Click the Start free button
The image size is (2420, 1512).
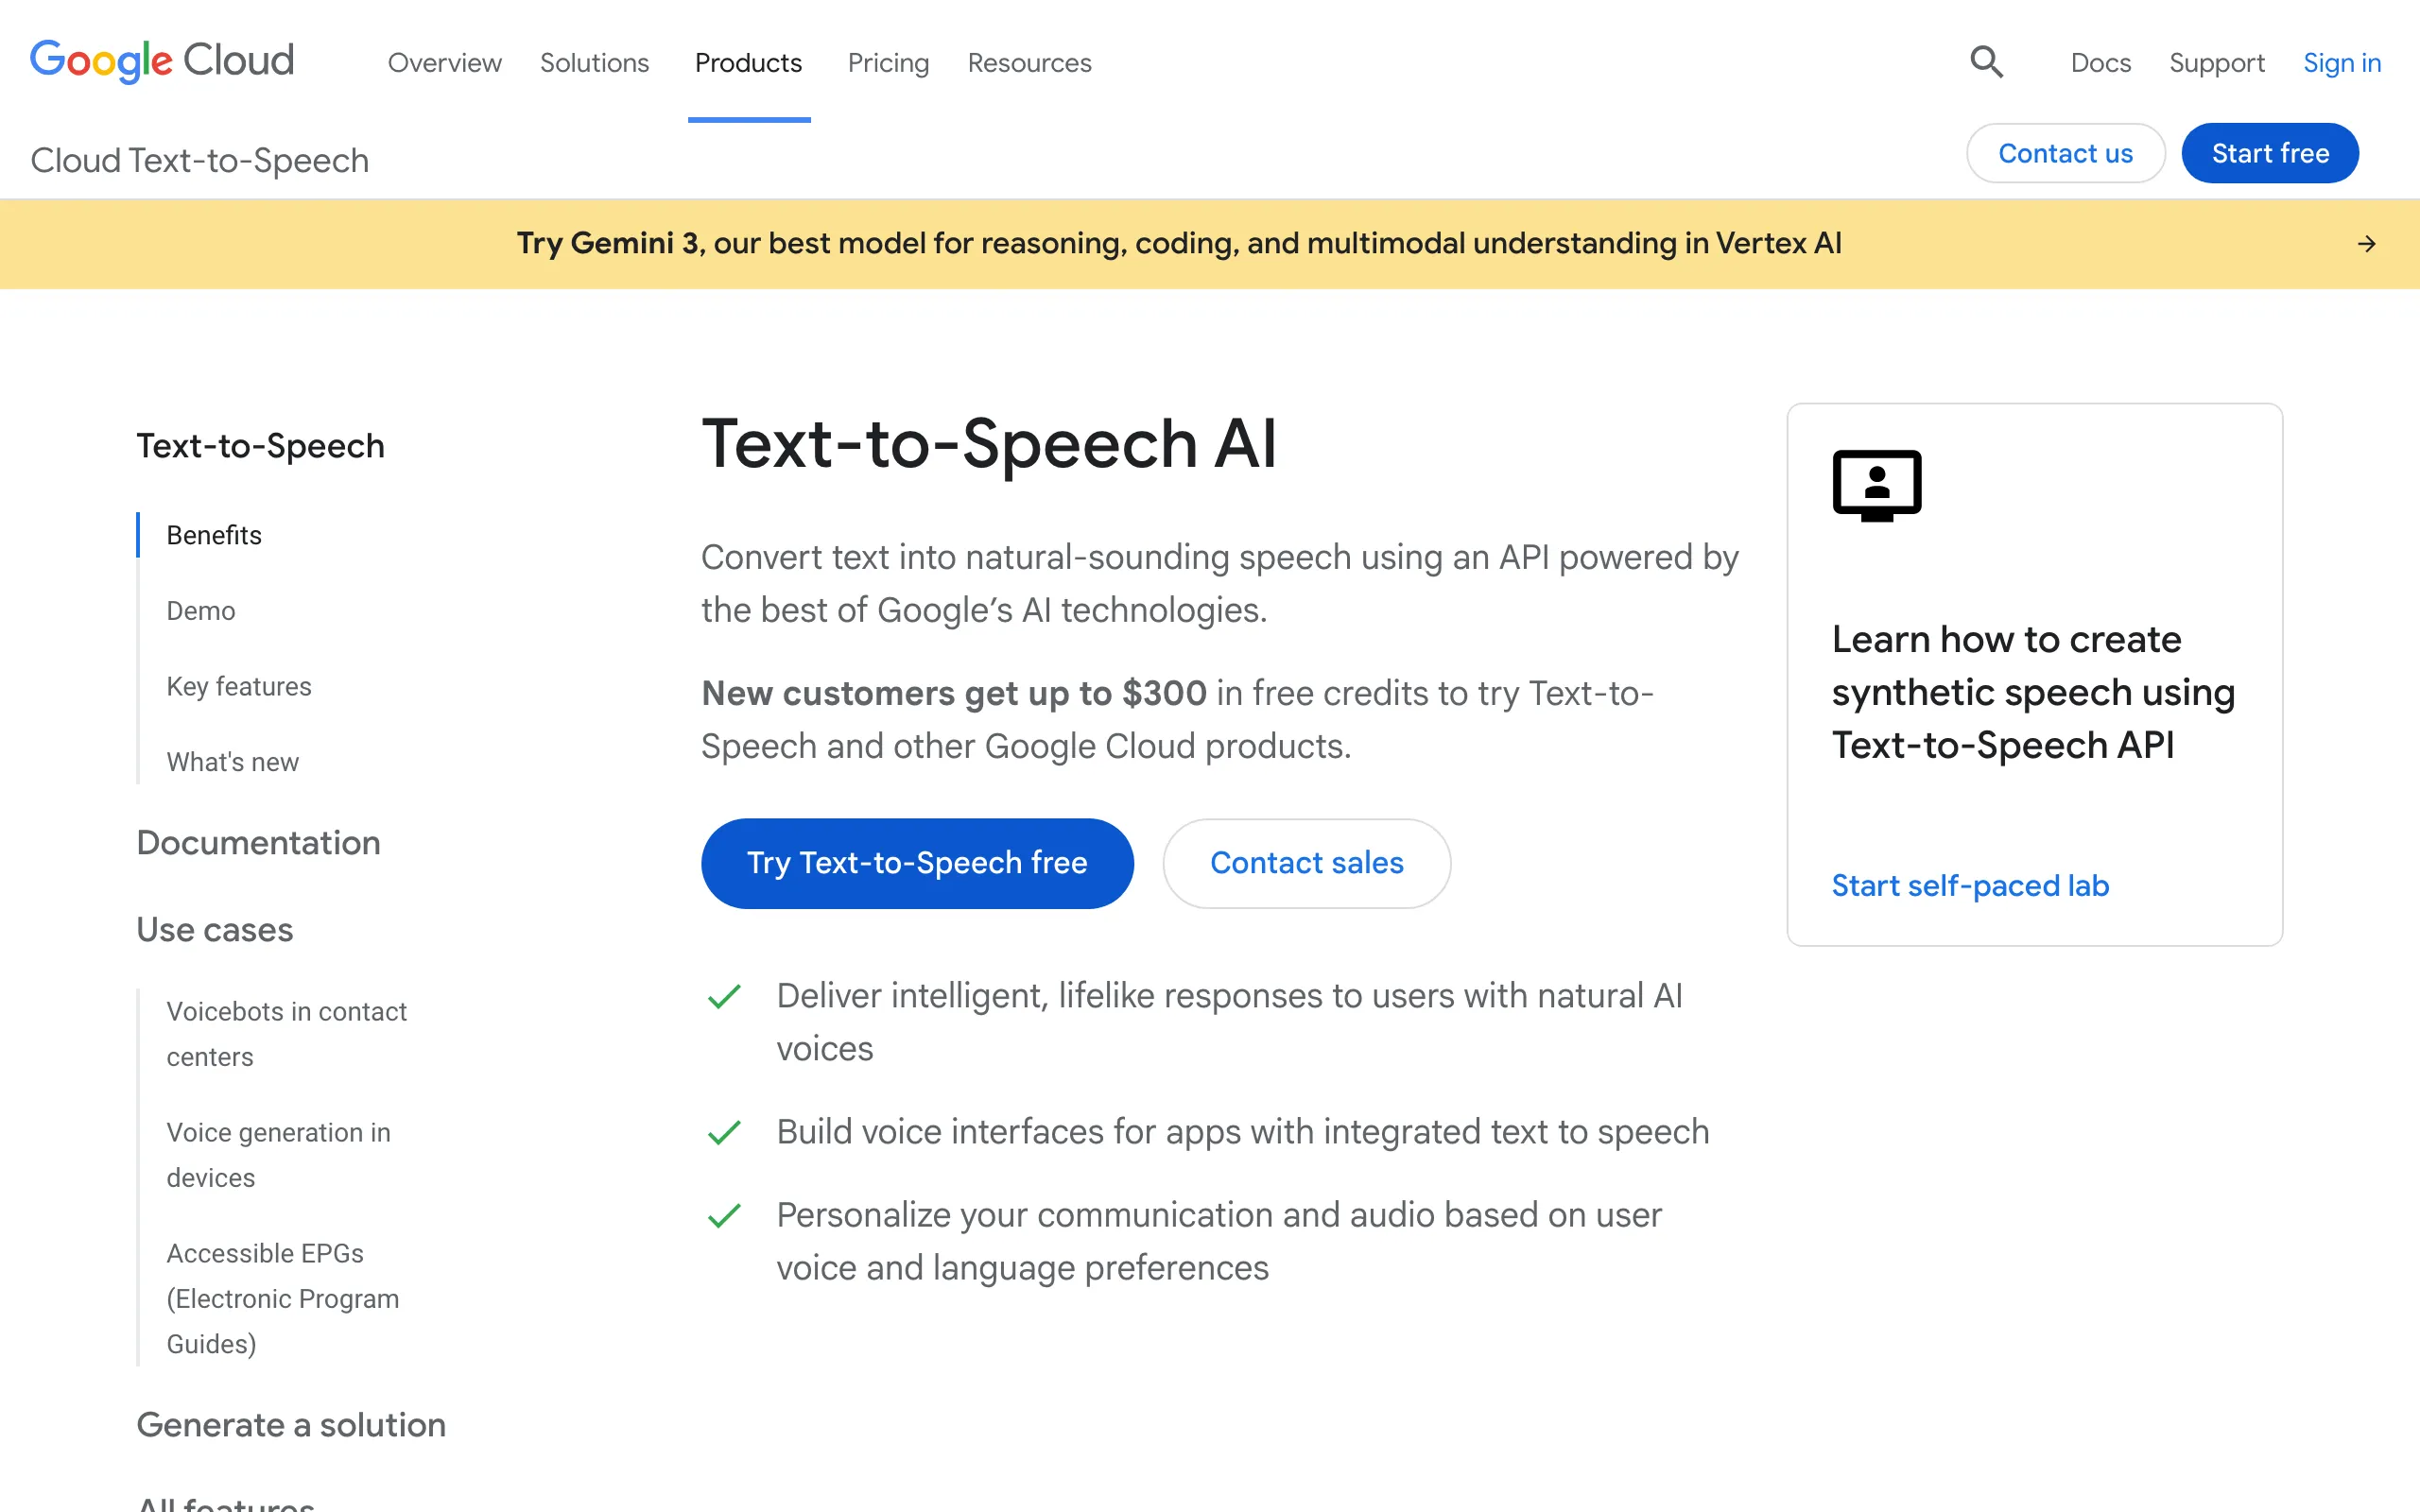(x=2270, y=152)
